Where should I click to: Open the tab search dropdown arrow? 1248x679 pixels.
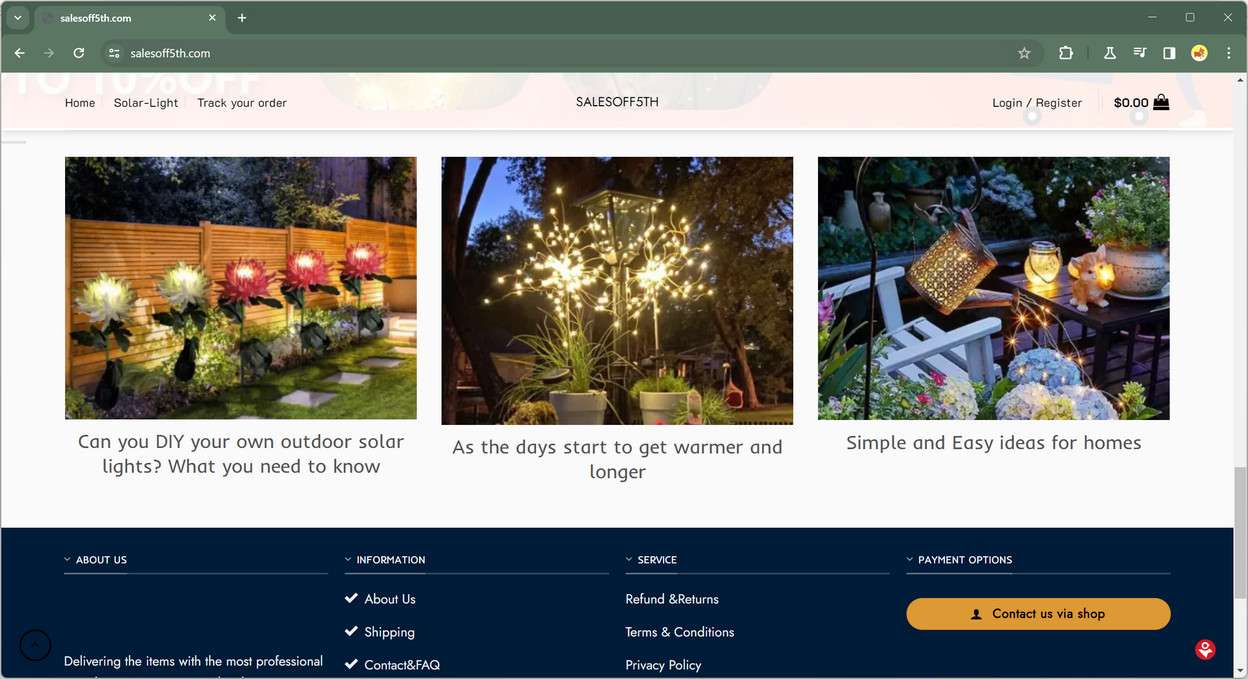click(17, 18)
